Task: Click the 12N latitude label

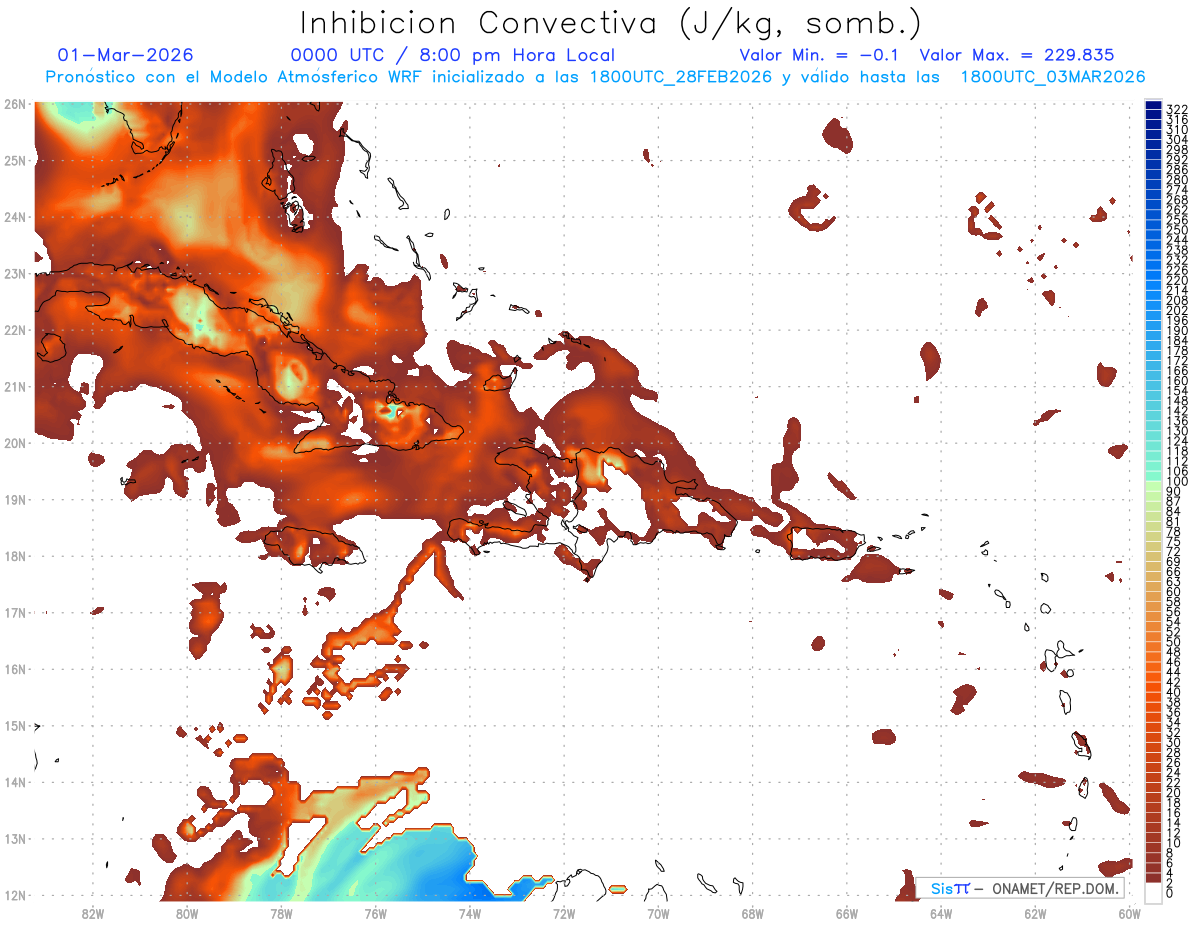Action: tap(14, 895)
